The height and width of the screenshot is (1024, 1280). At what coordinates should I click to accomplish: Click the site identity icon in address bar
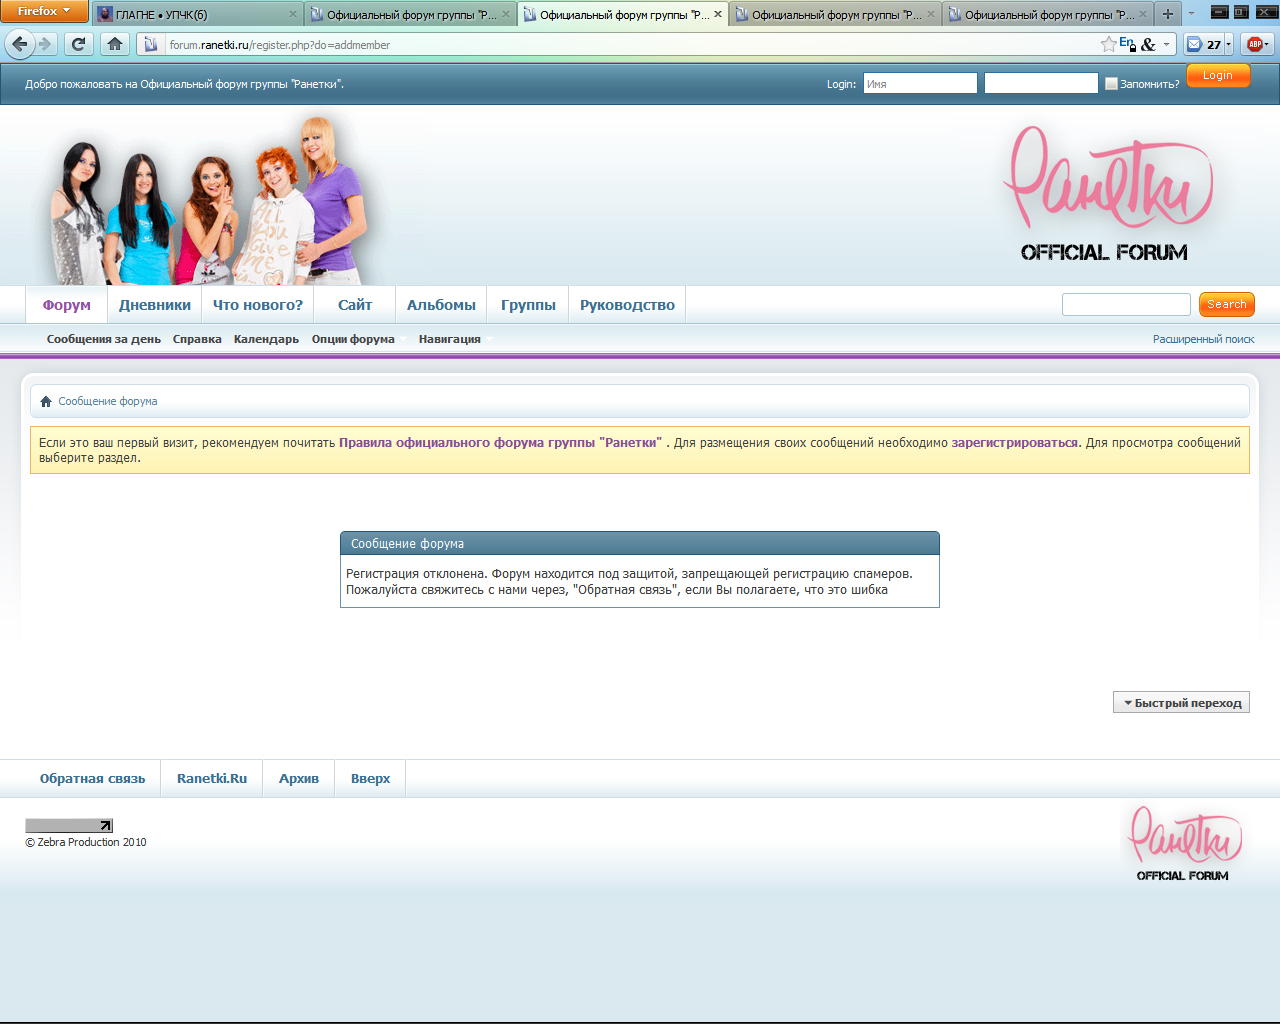point(151,44)
